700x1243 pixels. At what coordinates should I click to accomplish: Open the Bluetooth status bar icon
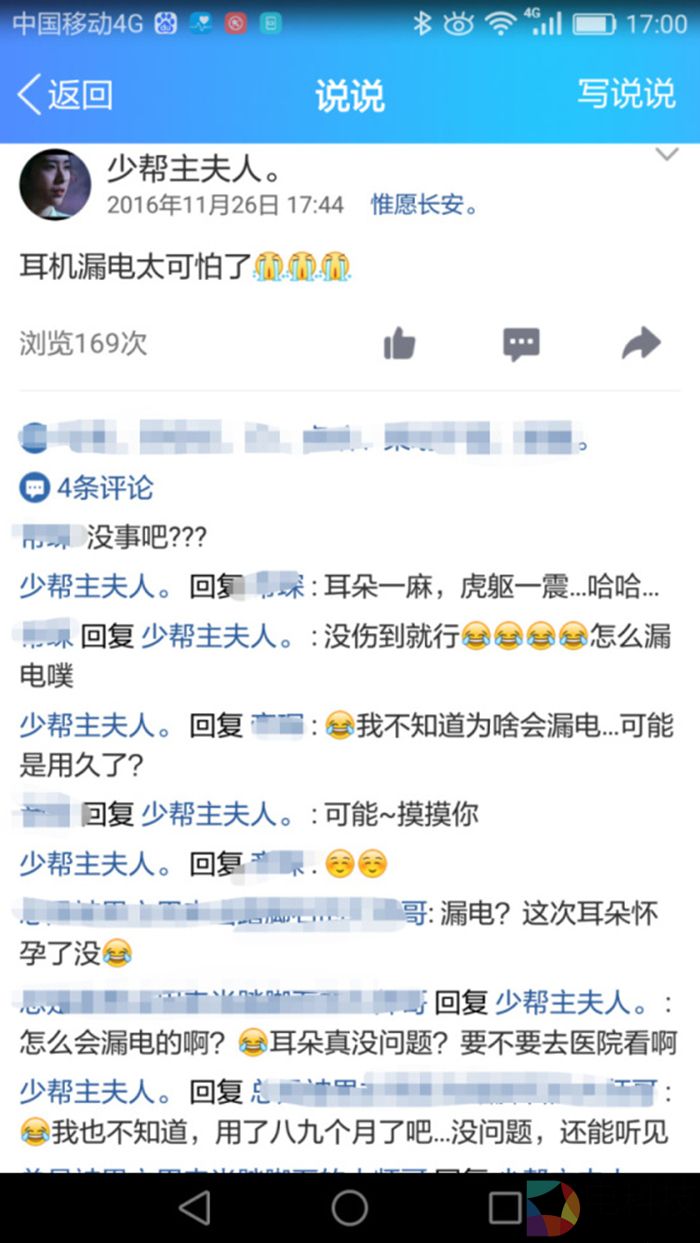click(x=422, y=24)
